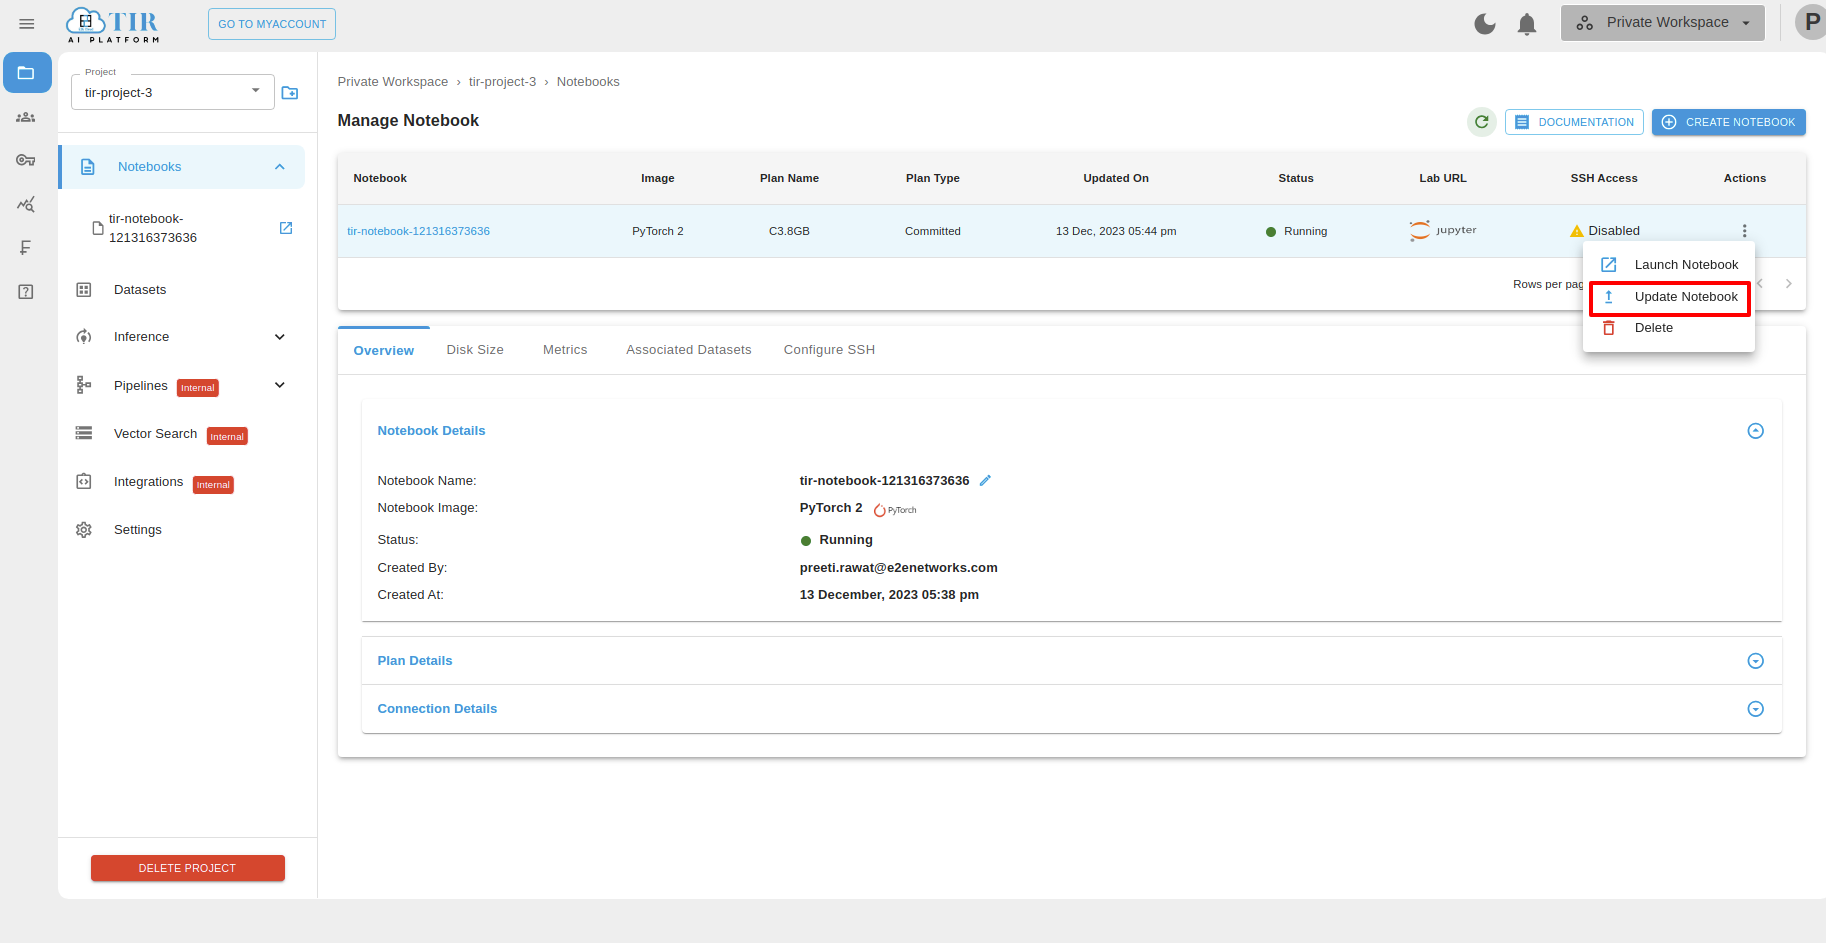Click DELETE PROJECT button

coord(188,868)
